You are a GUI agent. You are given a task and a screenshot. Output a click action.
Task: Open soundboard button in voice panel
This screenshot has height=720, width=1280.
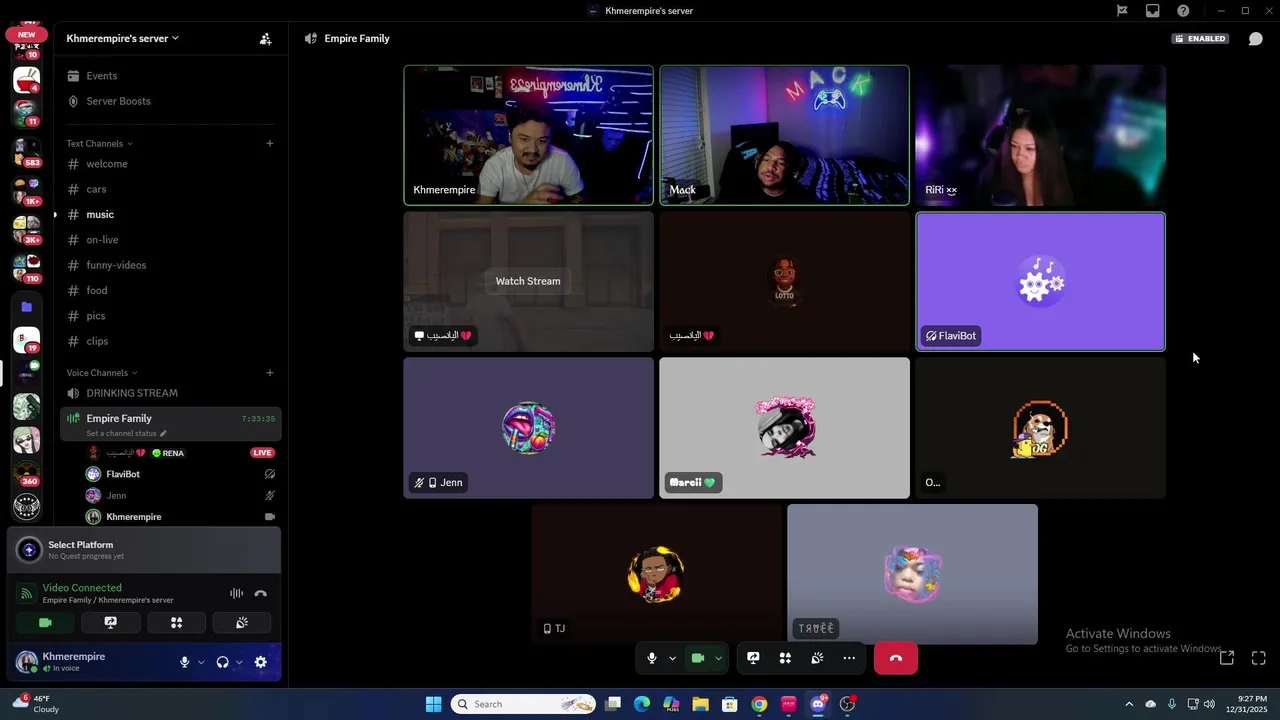point(242,622)
